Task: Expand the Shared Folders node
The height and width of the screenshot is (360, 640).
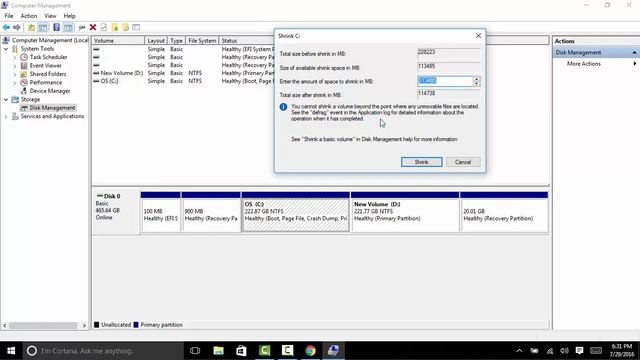Action: pos(15,74)
